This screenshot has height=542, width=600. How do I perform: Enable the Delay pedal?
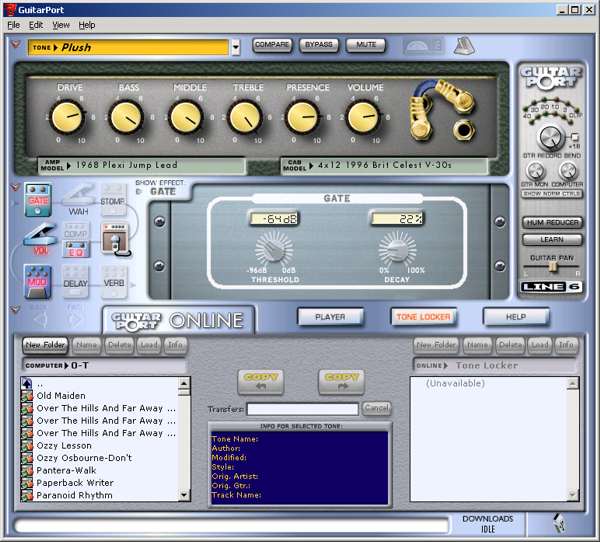75,282
